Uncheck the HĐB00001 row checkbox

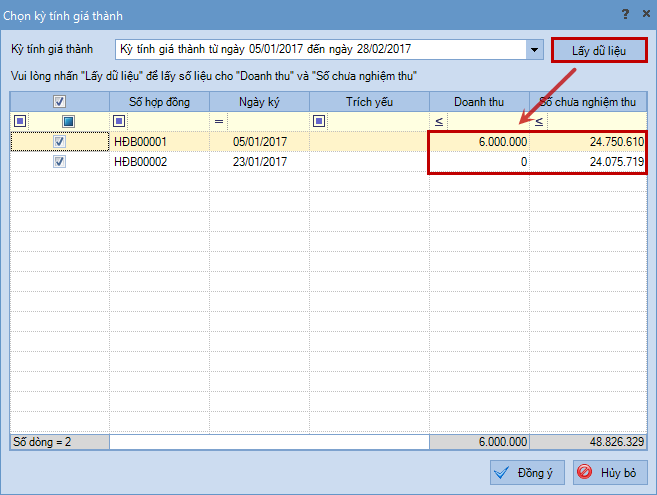pyautogui.click(x=59, y=142)
